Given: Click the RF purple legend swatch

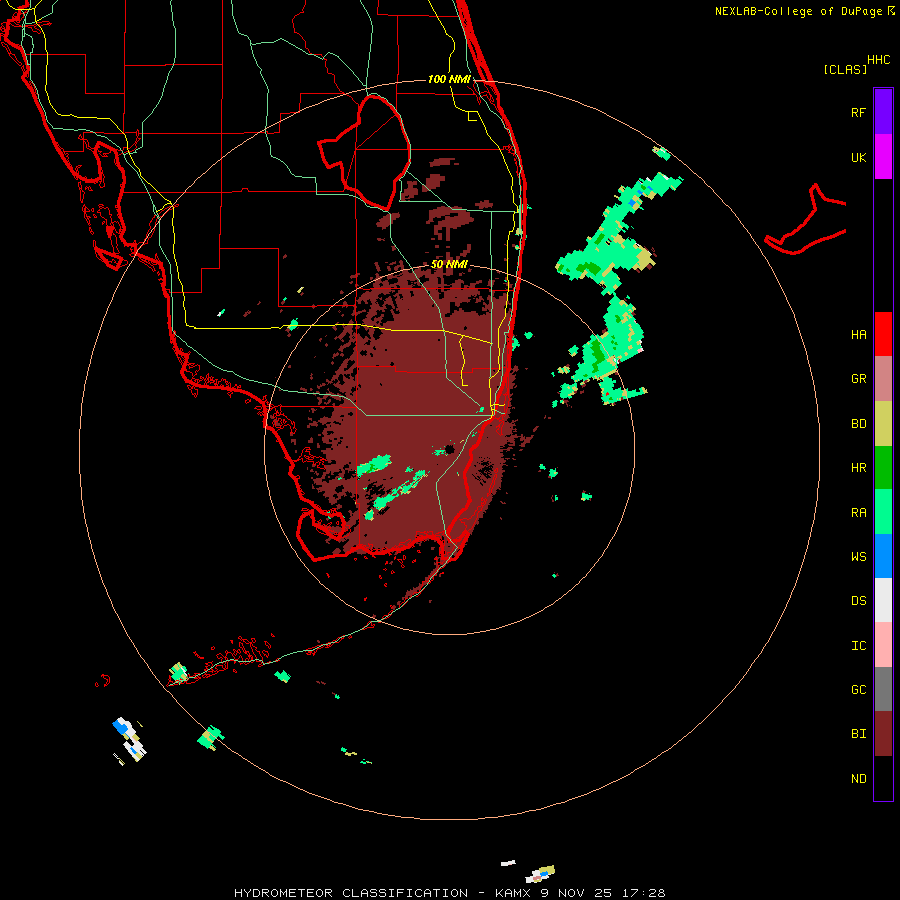Looking at the screenshot, I should pyautogui.click(x=883, y=112).
